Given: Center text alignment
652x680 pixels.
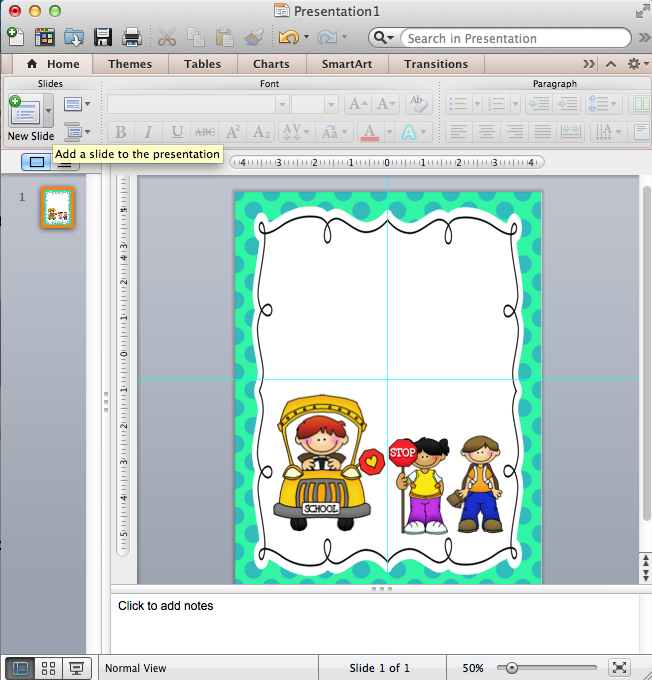Looking at the screenshot, I should click(x=487, y=132).
